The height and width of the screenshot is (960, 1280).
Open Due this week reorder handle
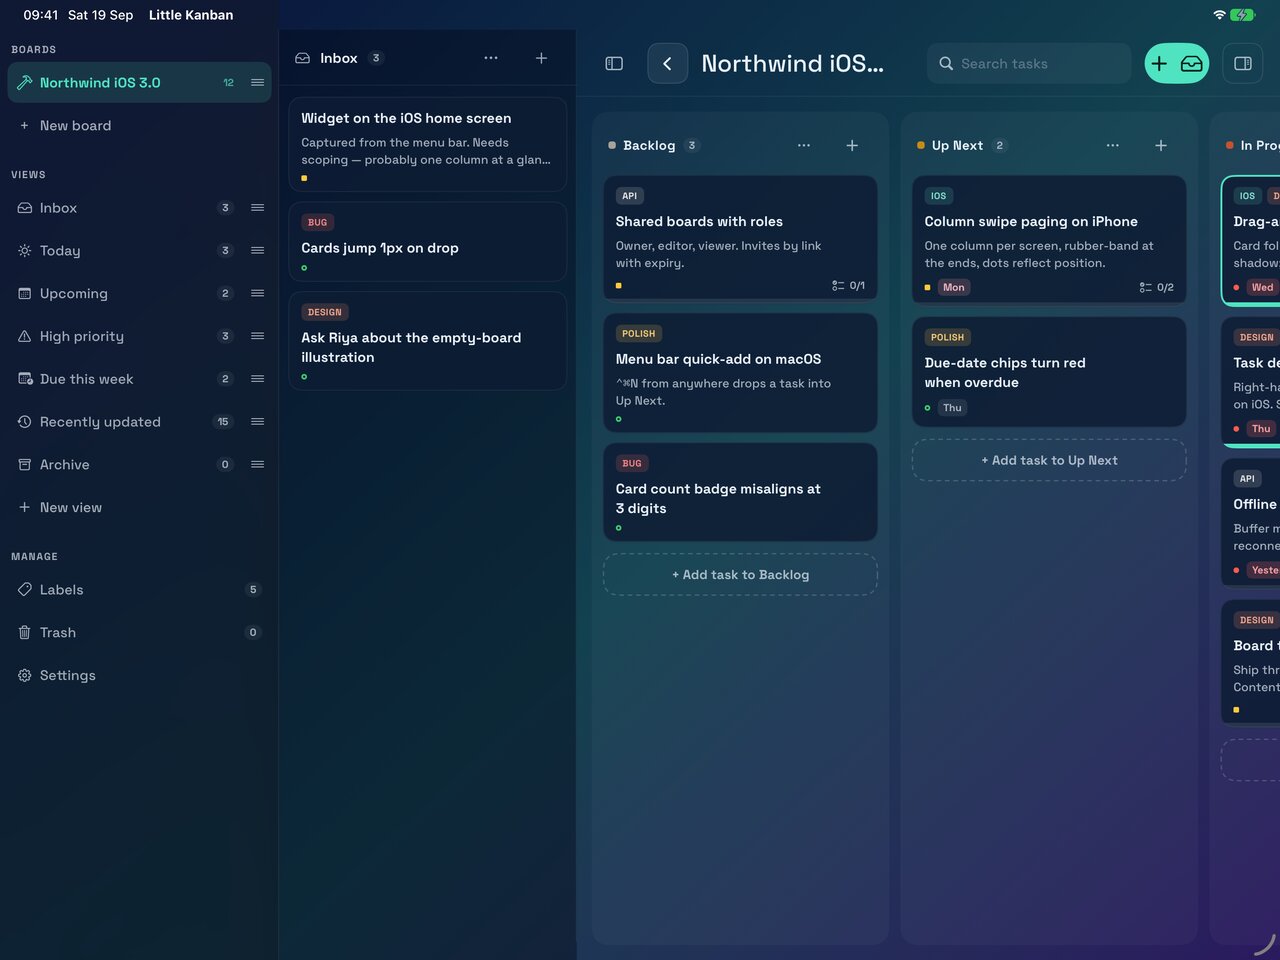(x=257, y=379)
